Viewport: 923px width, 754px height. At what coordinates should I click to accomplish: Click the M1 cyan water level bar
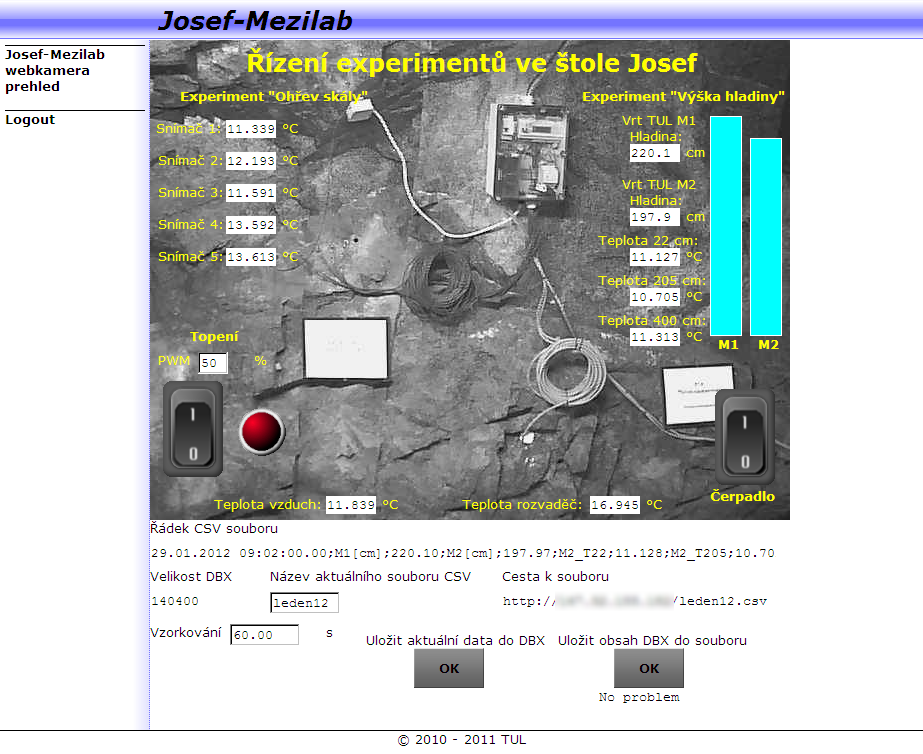coord(726,225)
